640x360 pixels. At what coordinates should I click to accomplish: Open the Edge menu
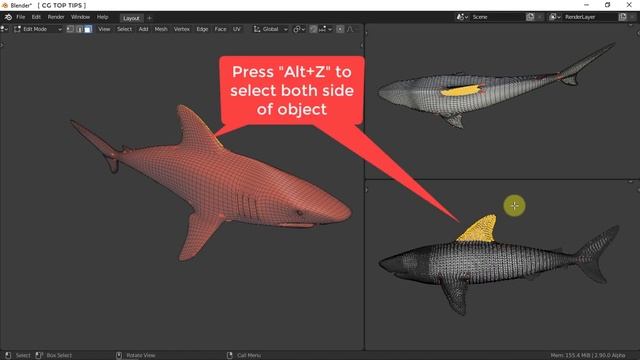[202, 29]
